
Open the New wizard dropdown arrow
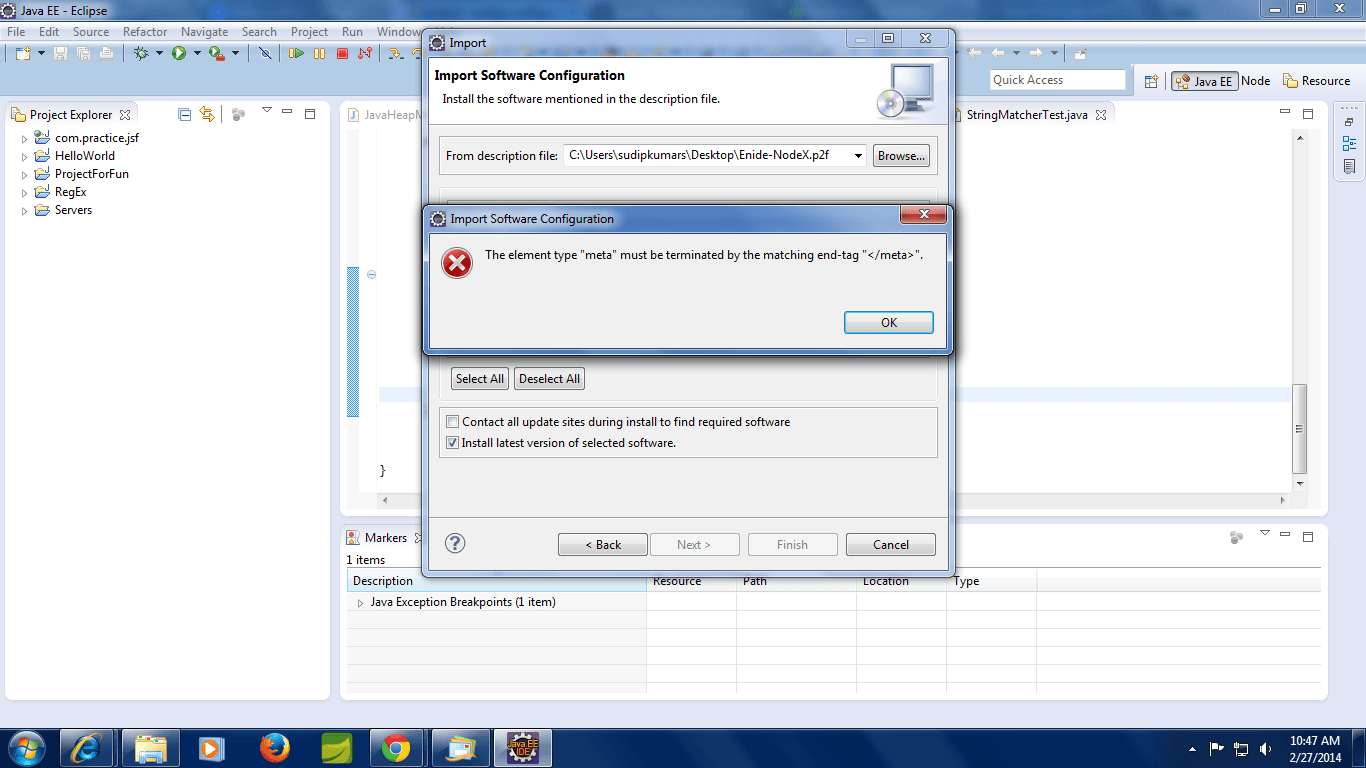point(41,53)
